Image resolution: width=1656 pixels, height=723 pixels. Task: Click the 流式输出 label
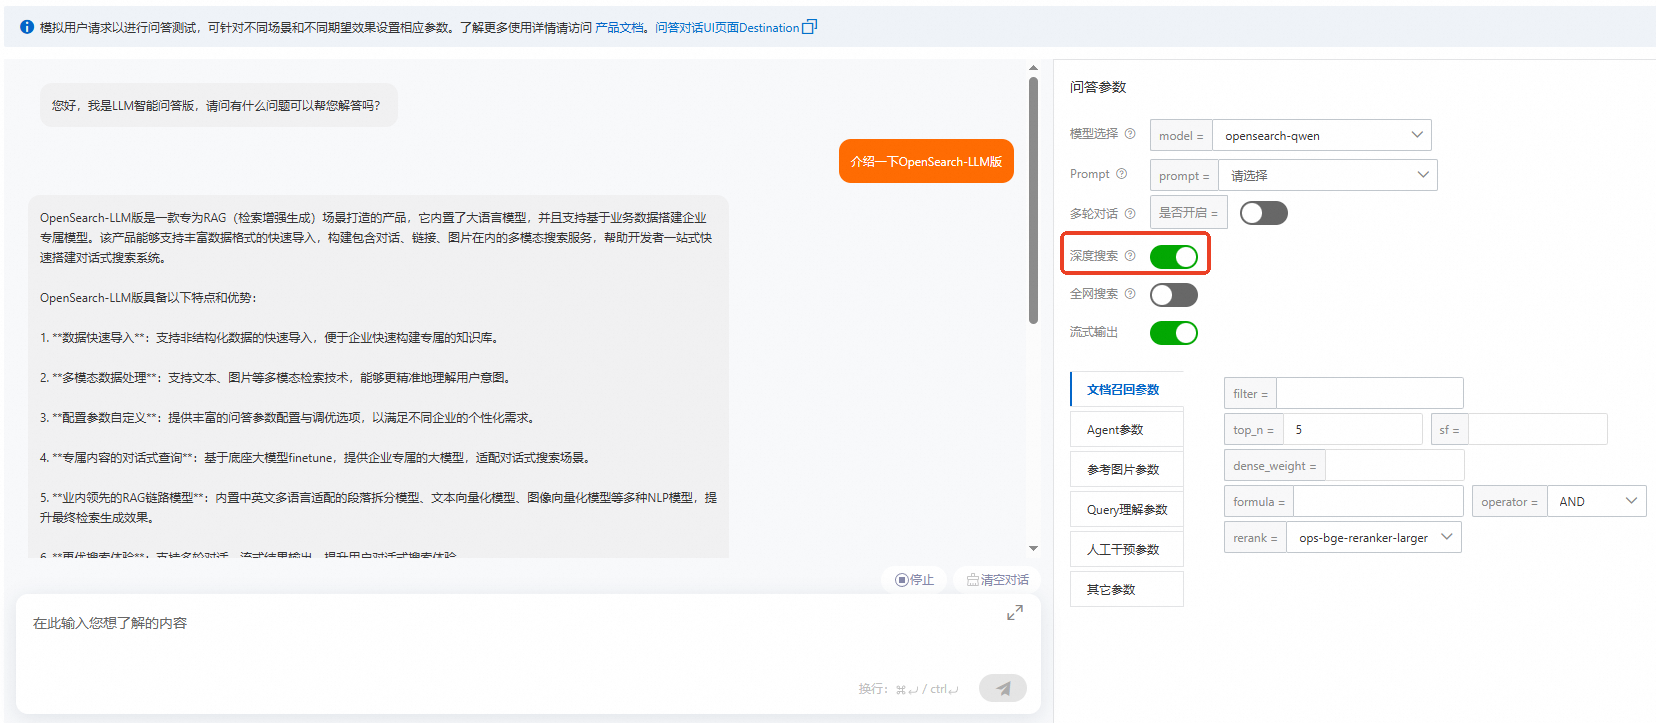[x=1094, y=332]
